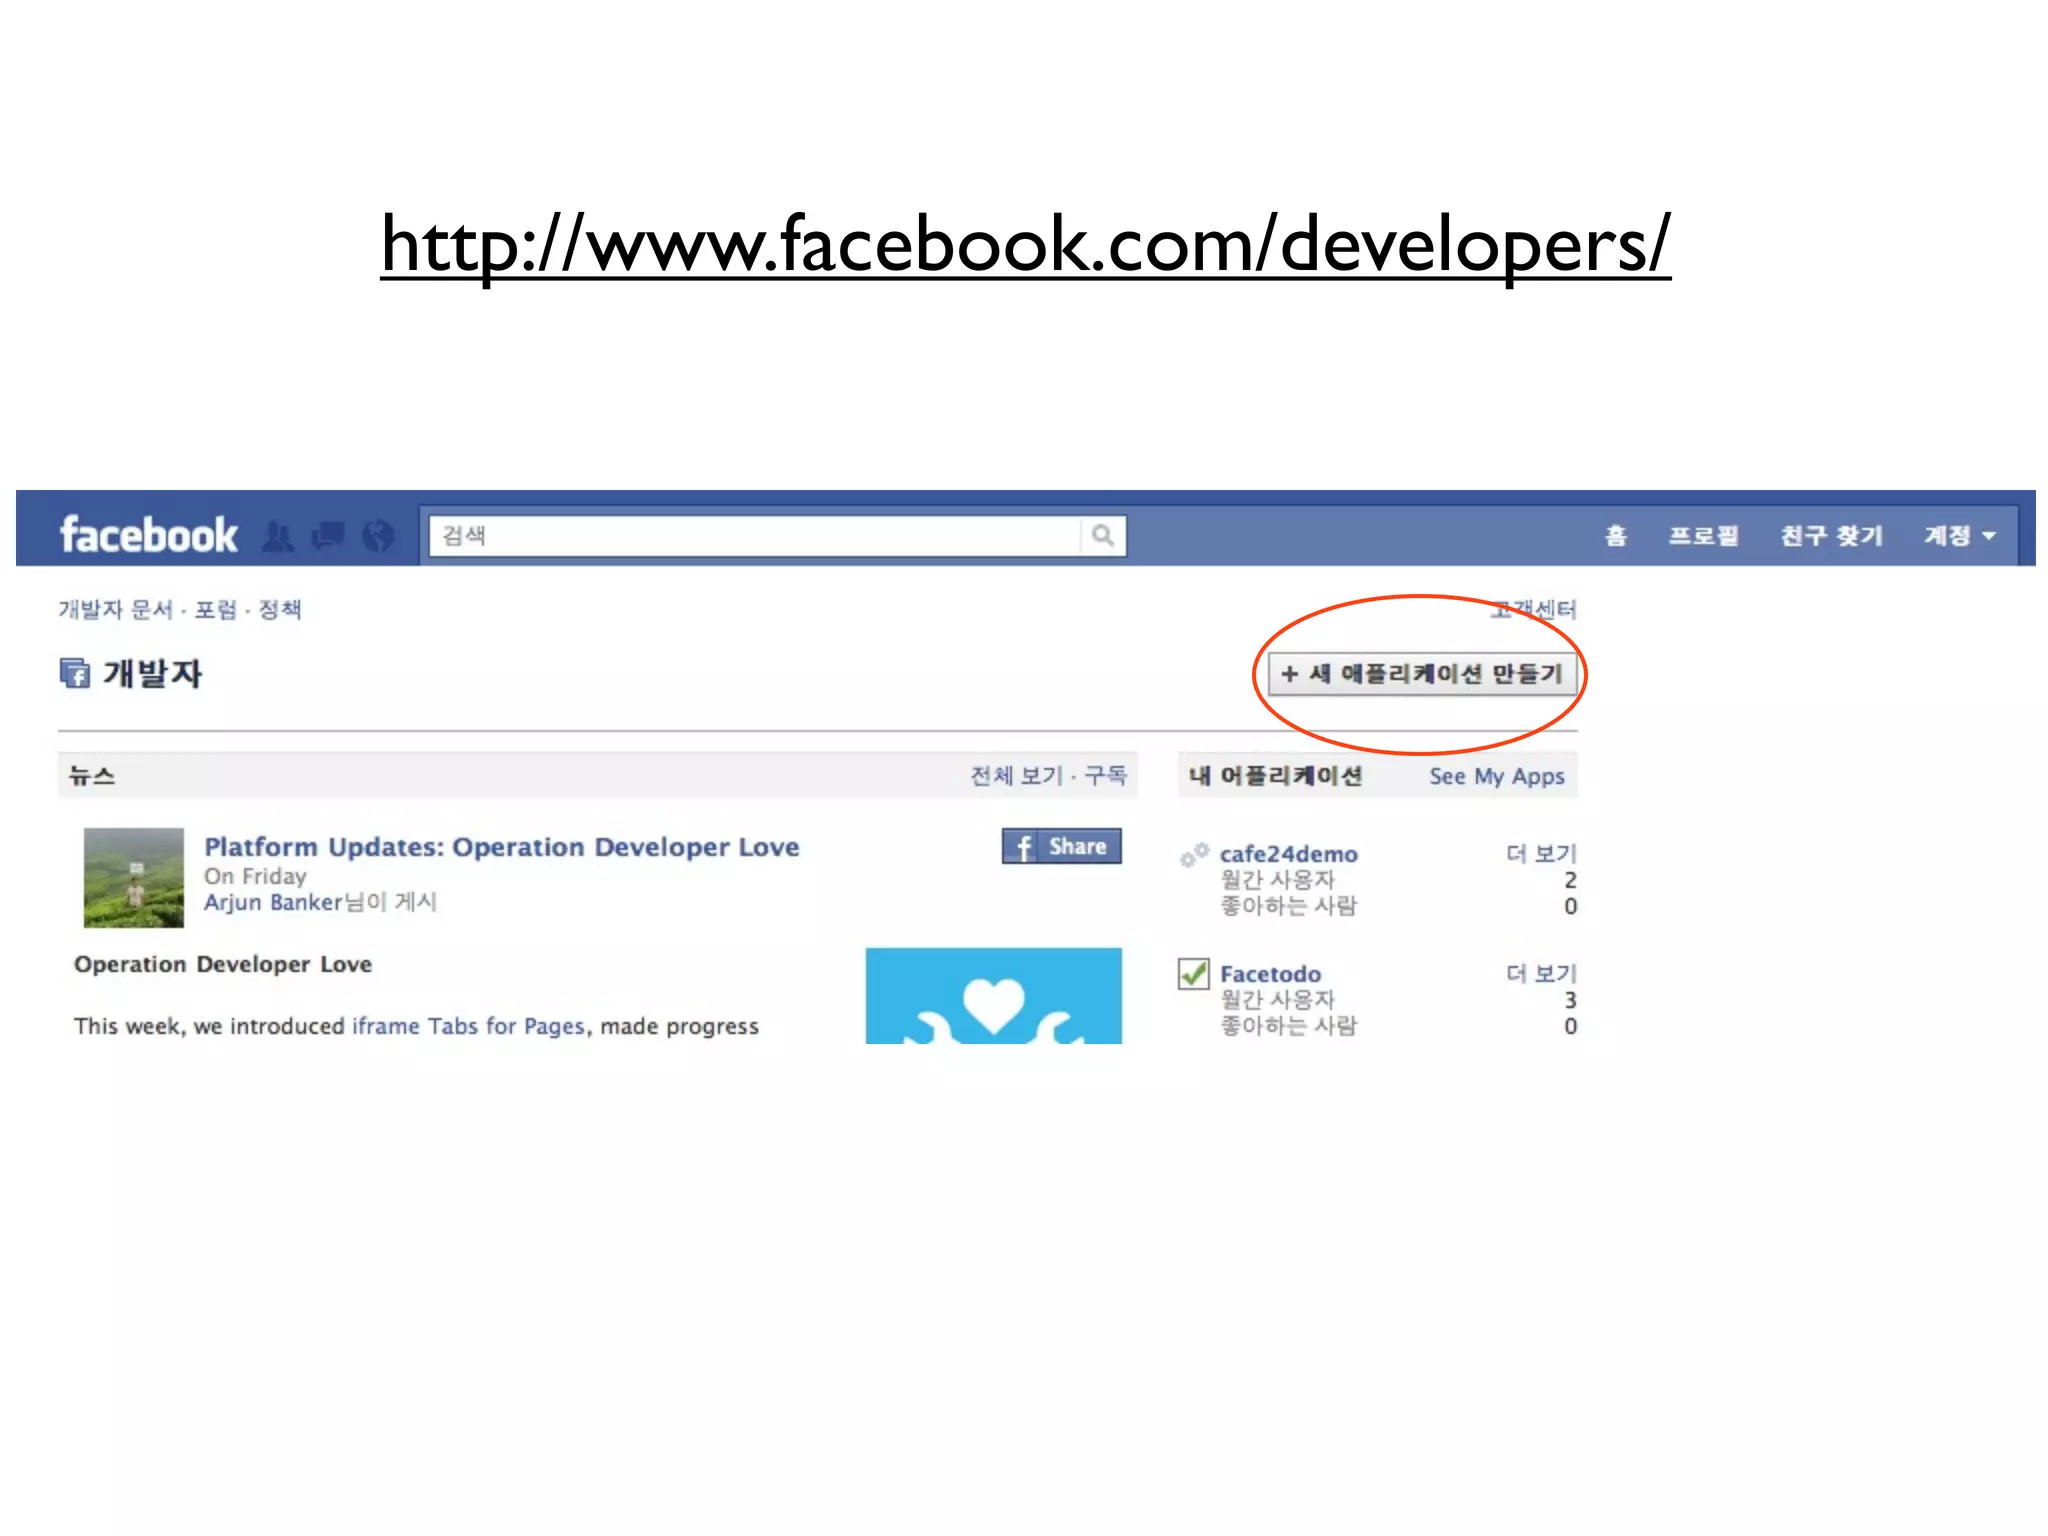Click the facebook logo
2048x1536 pixels.
[x=149, y=535]
